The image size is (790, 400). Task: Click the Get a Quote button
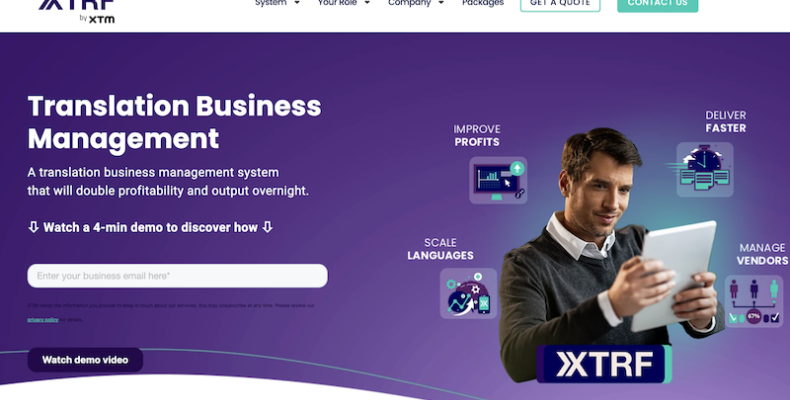click(560, 4)
